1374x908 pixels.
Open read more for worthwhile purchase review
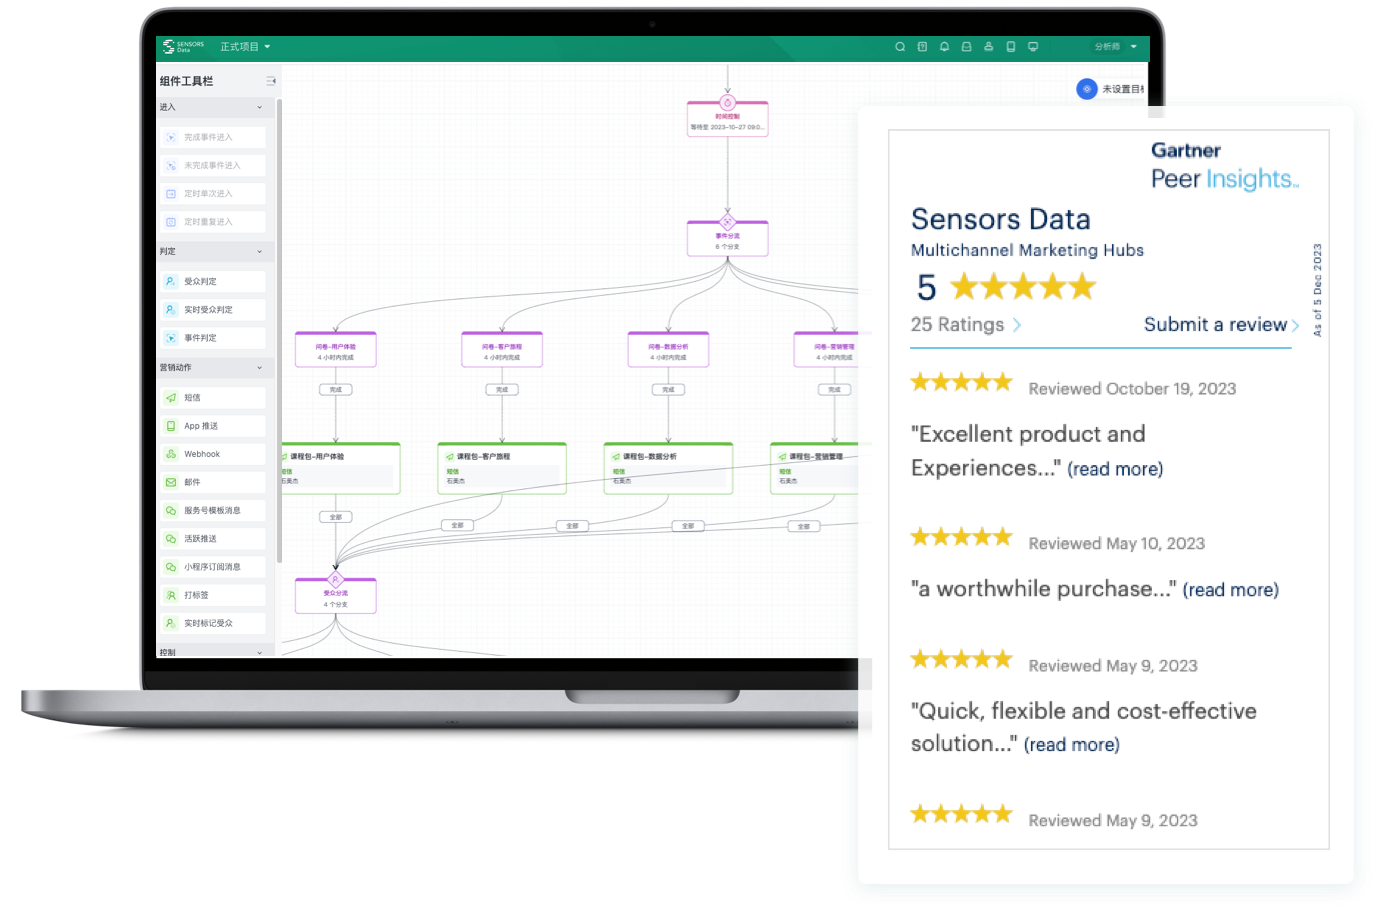coord(1231,590)
